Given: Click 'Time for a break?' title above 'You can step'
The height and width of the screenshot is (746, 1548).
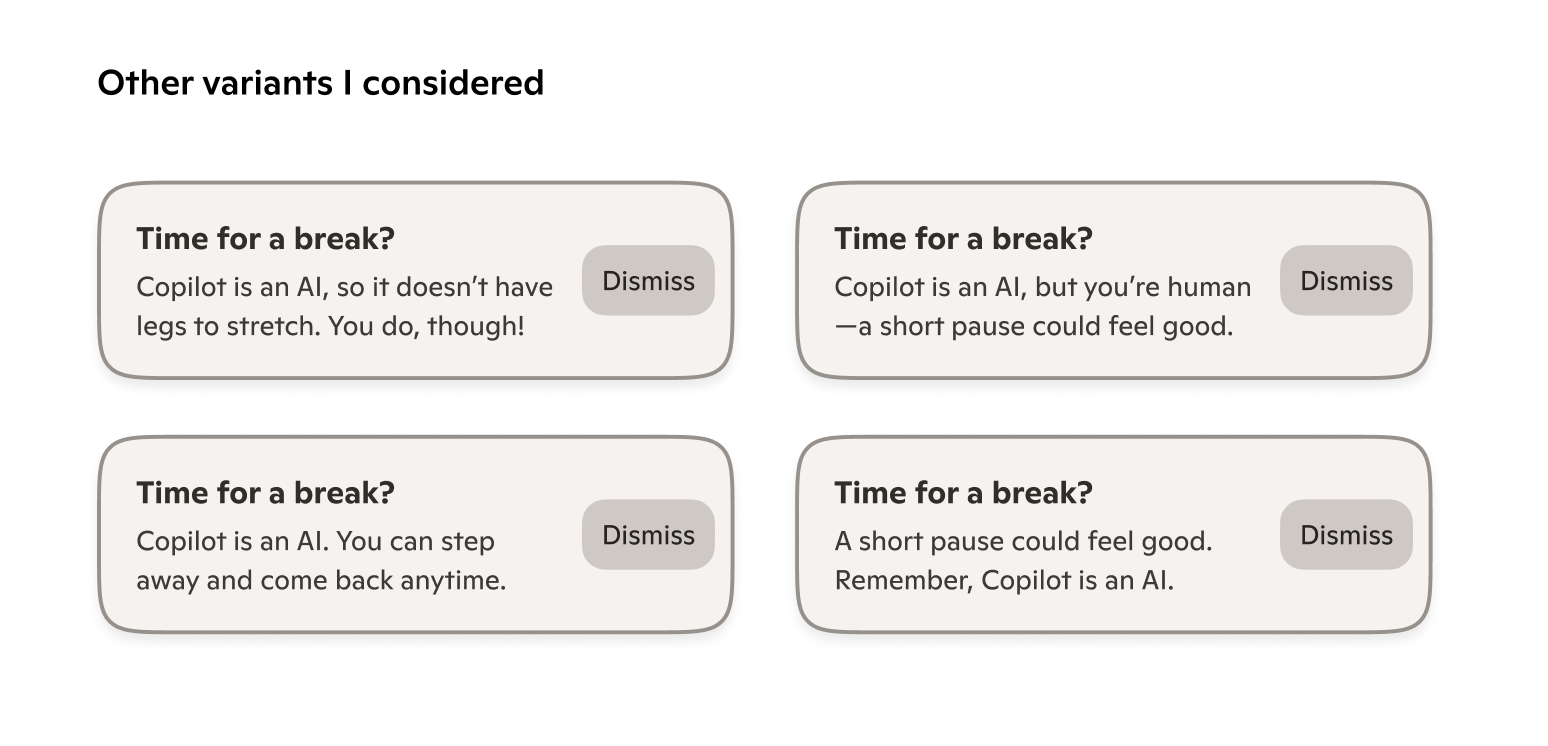Looking at the screenshot, I should click(x=265, y=493).
